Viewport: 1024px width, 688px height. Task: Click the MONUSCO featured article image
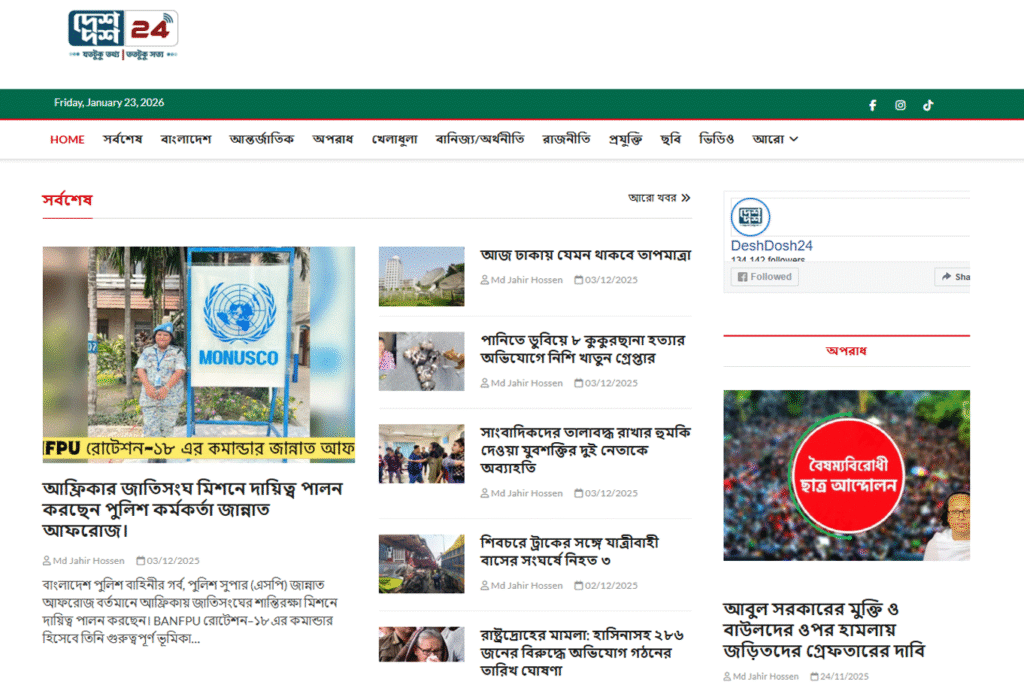tap(198, 354)
